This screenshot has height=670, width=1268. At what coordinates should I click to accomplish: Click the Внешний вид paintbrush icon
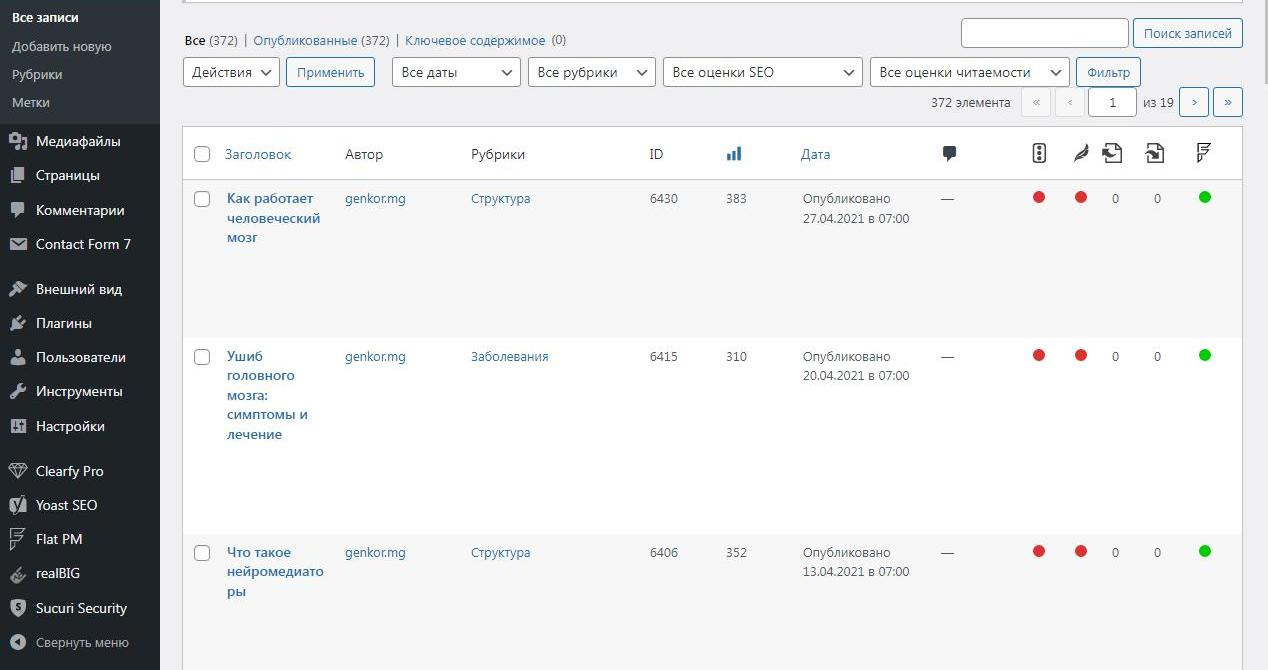17,289
